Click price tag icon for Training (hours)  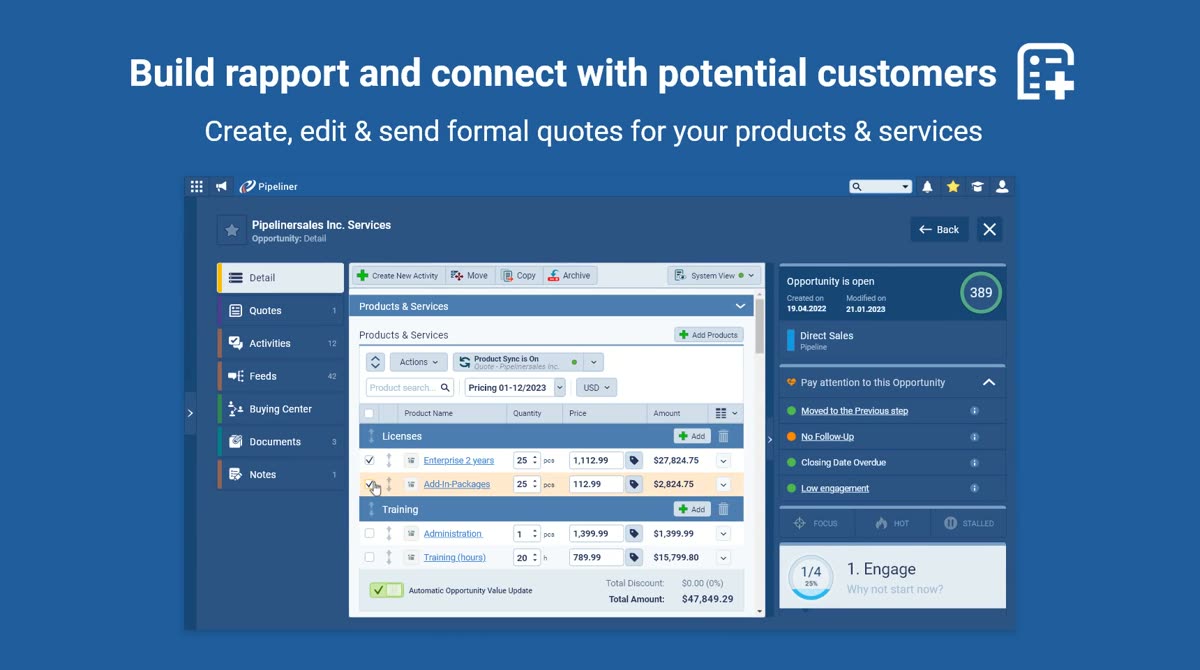coord(634,557)
